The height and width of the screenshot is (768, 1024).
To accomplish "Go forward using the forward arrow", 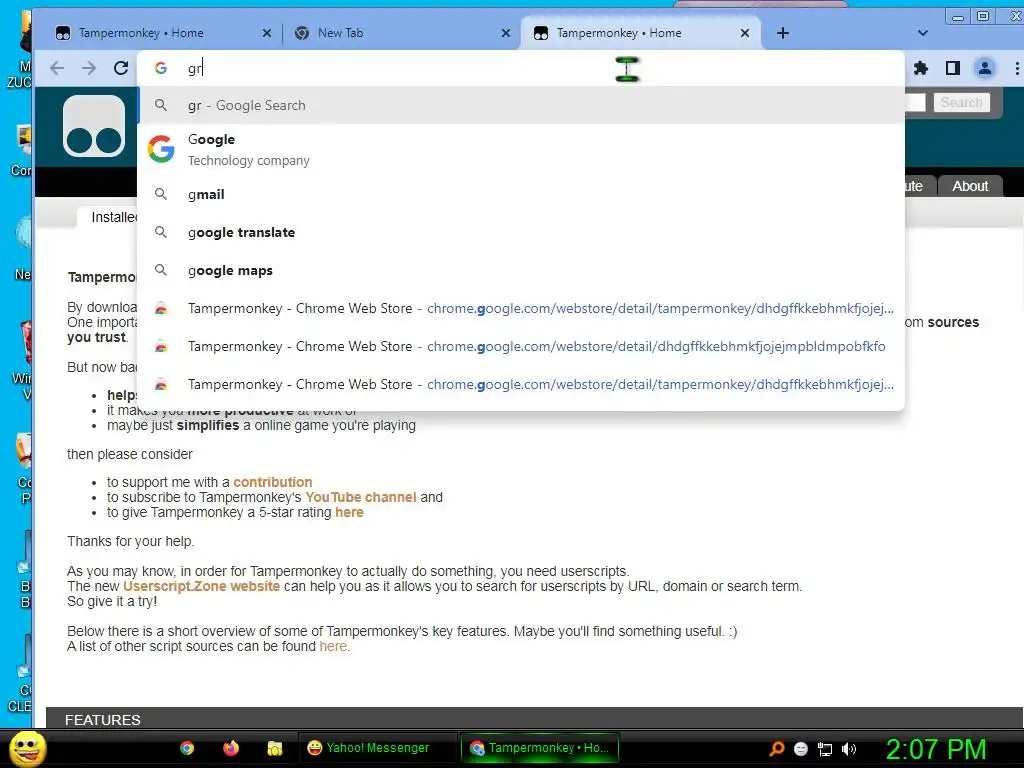I will [89, 68].
